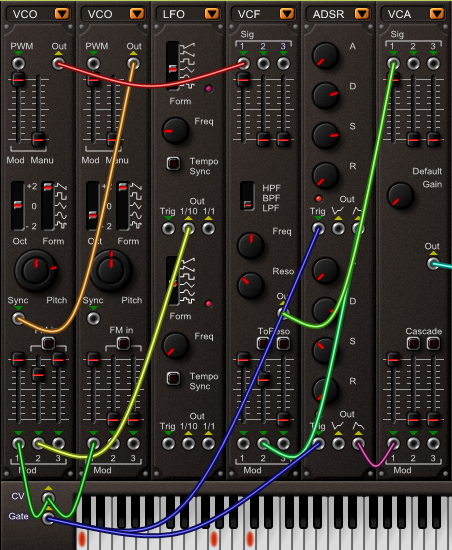Open the VCF module dropdown arrow
The image size is (452, 550).
pyautogui.click(x=287, y=14)
